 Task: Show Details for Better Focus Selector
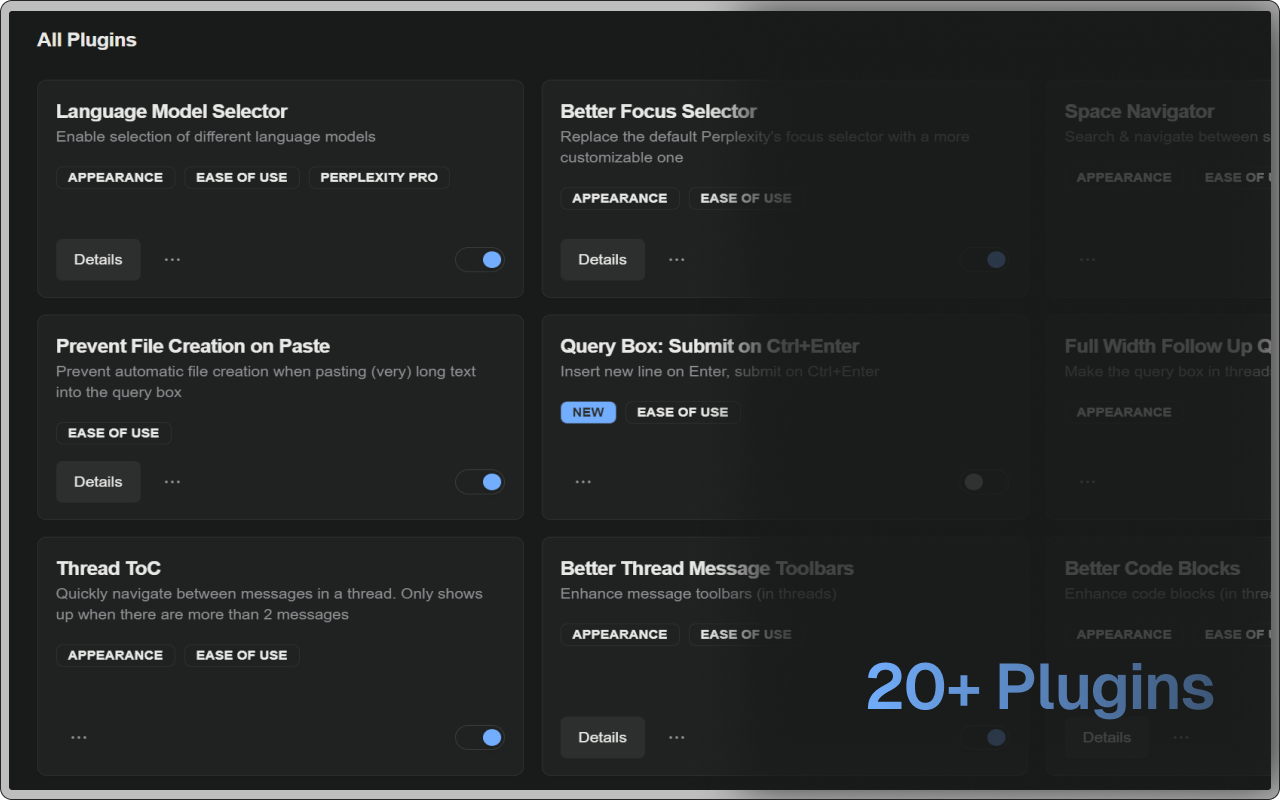(x=602, y=260)
